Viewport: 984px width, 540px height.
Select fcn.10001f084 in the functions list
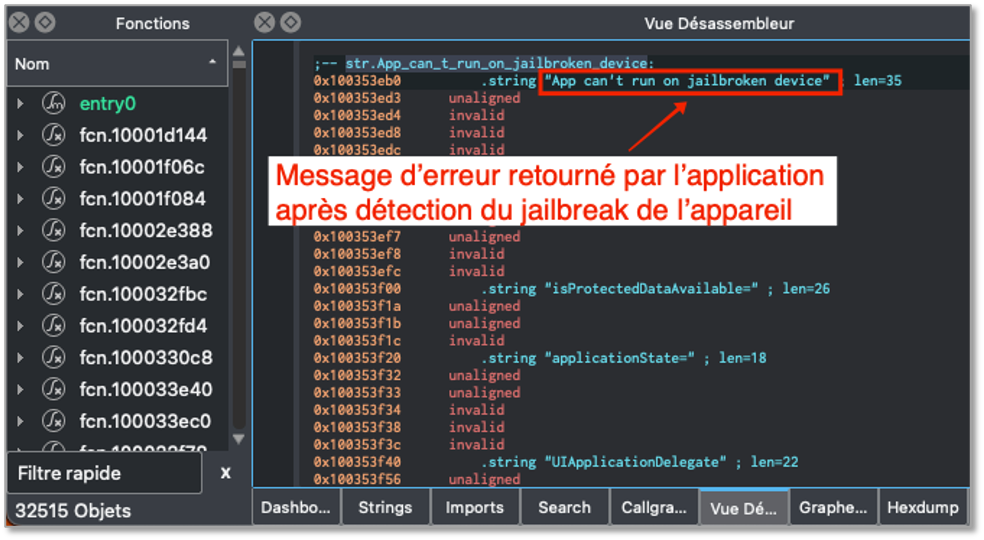[142, 198]
